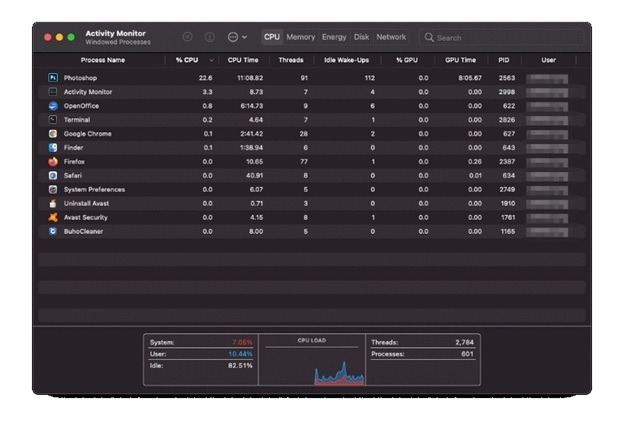Sort by the Process Name column header
Screen dimensions: 624x437
103,60
